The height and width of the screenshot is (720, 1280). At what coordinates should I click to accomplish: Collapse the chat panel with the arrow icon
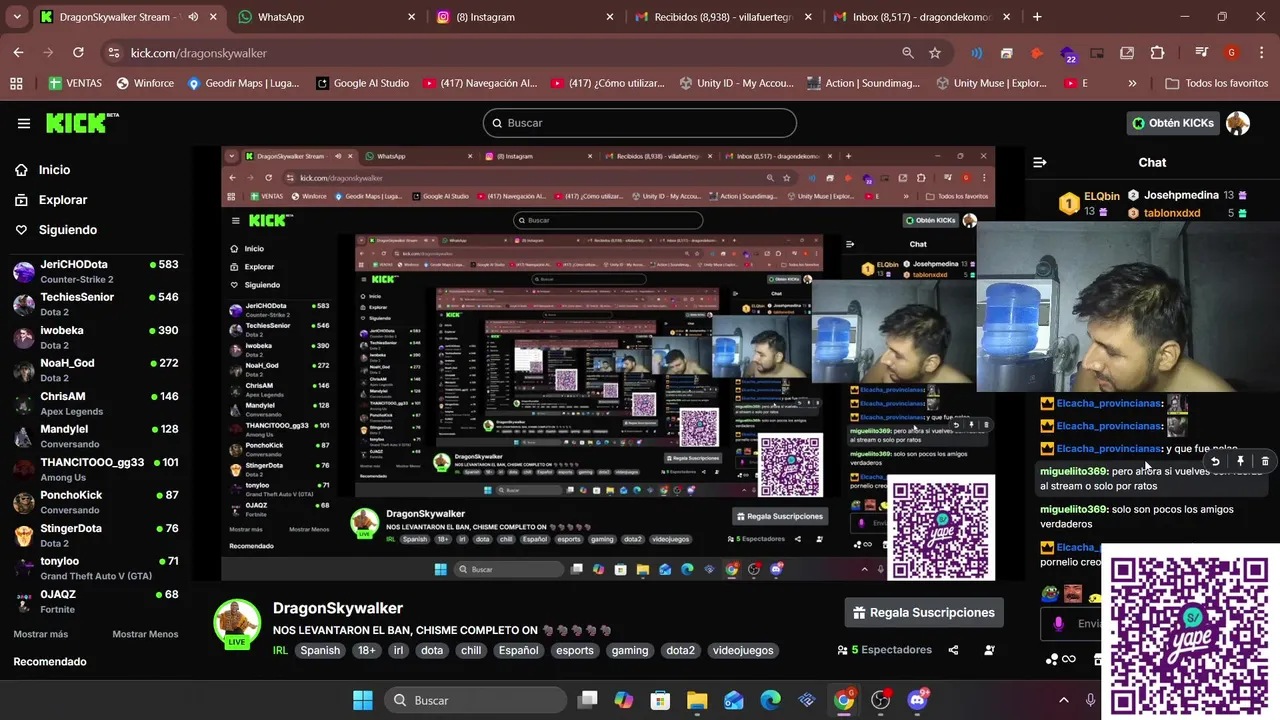click(1040, 162)
